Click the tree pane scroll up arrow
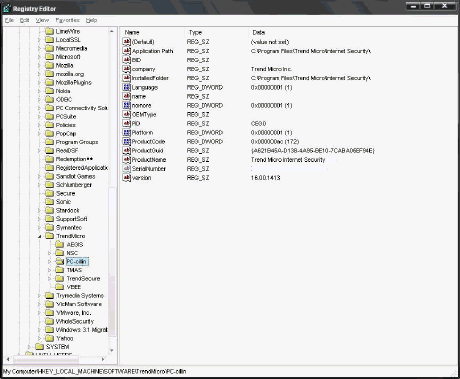This screenshot has width=460, height=379. pos(112,31)
